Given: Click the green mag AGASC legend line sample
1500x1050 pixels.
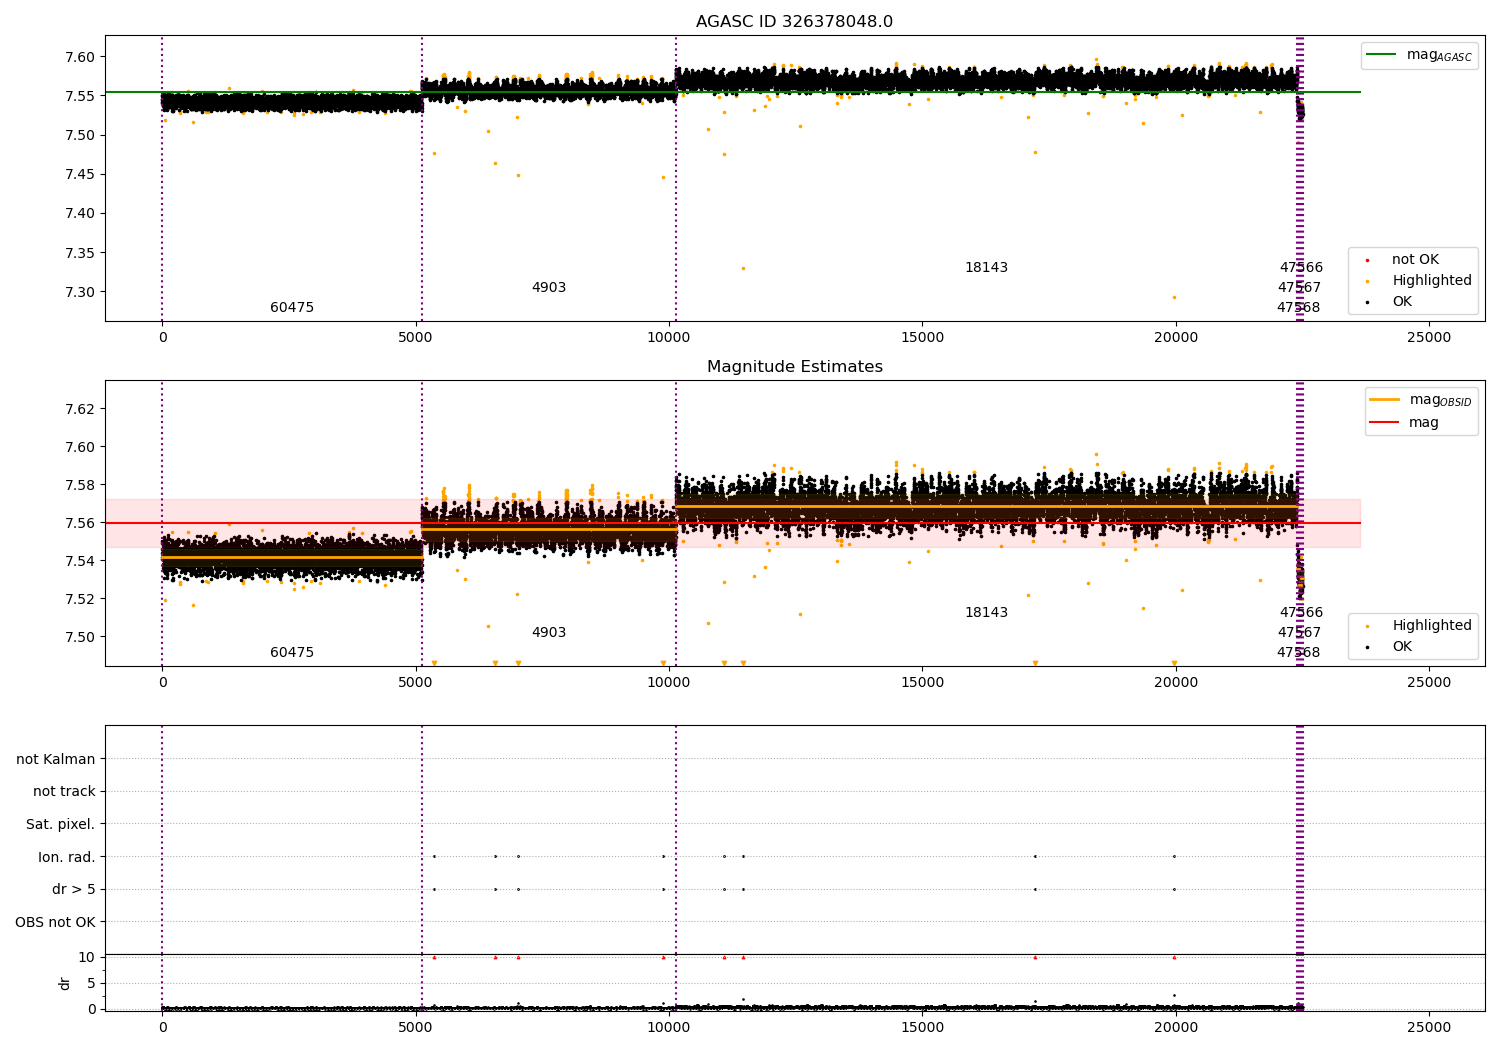Looking at the screenshot, I should tap(1381, 55).
